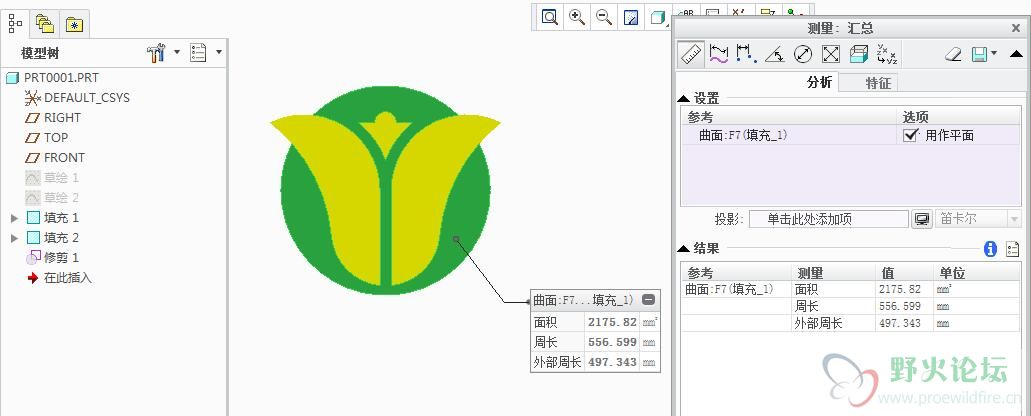Collapse the measure dialog with the black up arrow
Image resolution: width=1031 pixels, height=416 pixels.
point(1016,54)
